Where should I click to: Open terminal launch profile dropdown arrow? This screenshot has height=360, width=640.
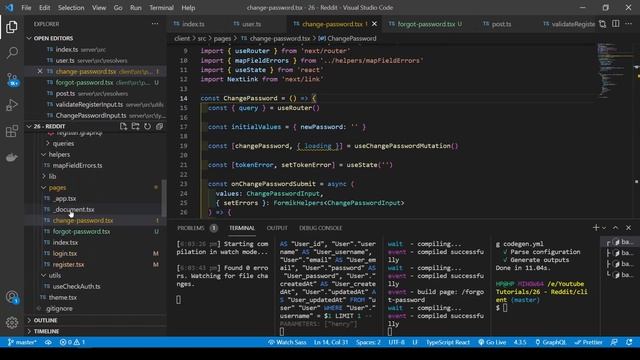[x=604, y=228]
